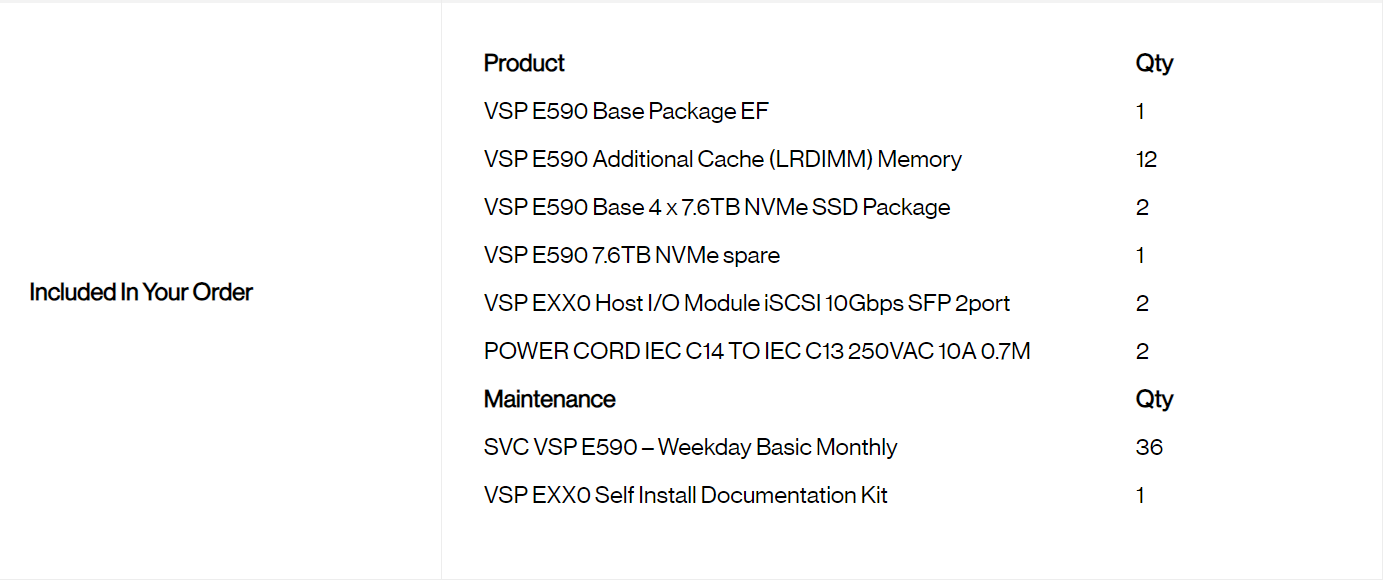This screenshot has height=582, width=1384.
Task: Click the quantity 12 for Additional Cache Memory
Action: point(1146,159)
